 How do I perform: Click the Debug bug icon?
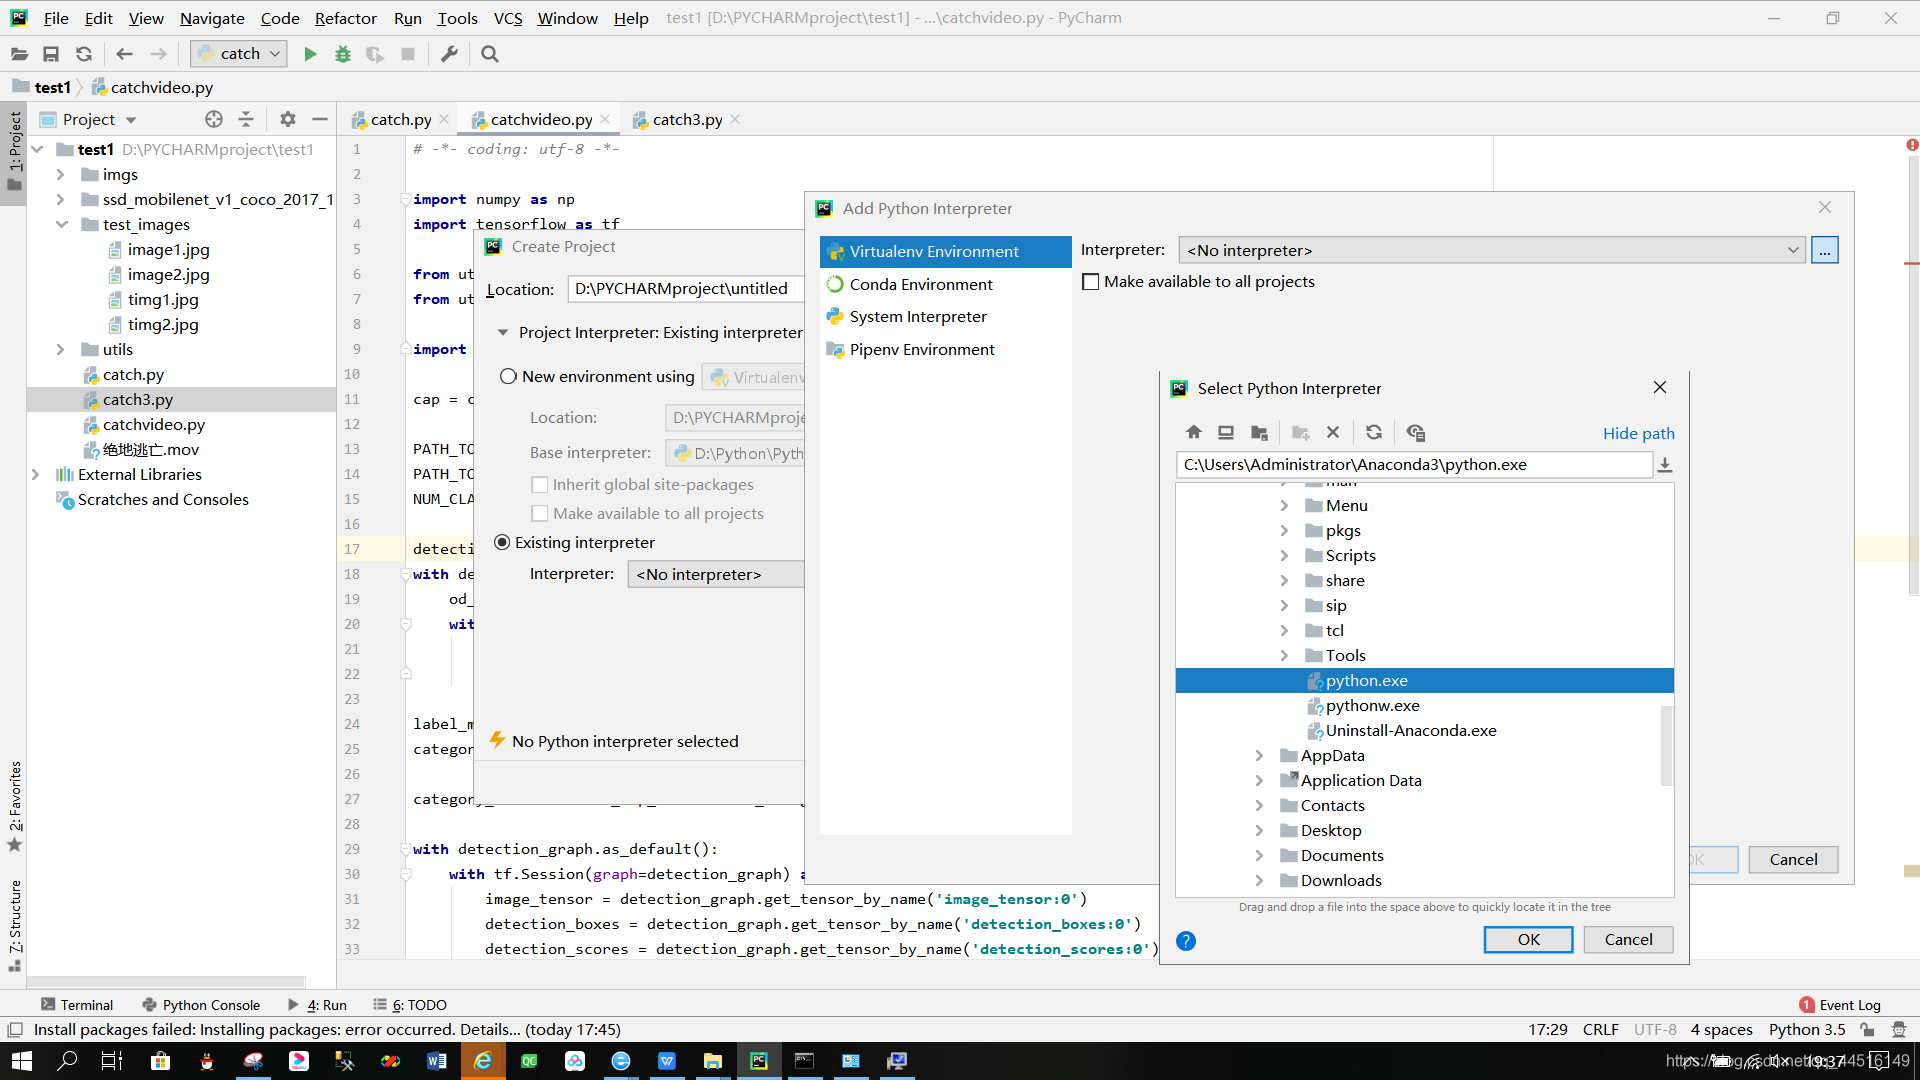tap(343, 54)
